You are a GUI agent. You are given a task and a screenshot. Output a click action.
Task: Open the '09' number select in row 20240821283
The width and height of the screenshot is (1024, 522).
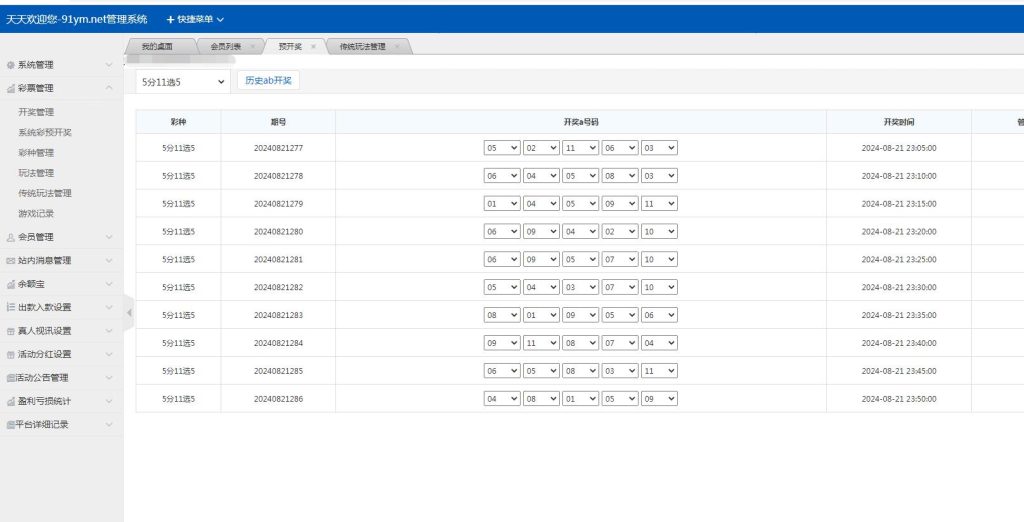click(580, 315)
